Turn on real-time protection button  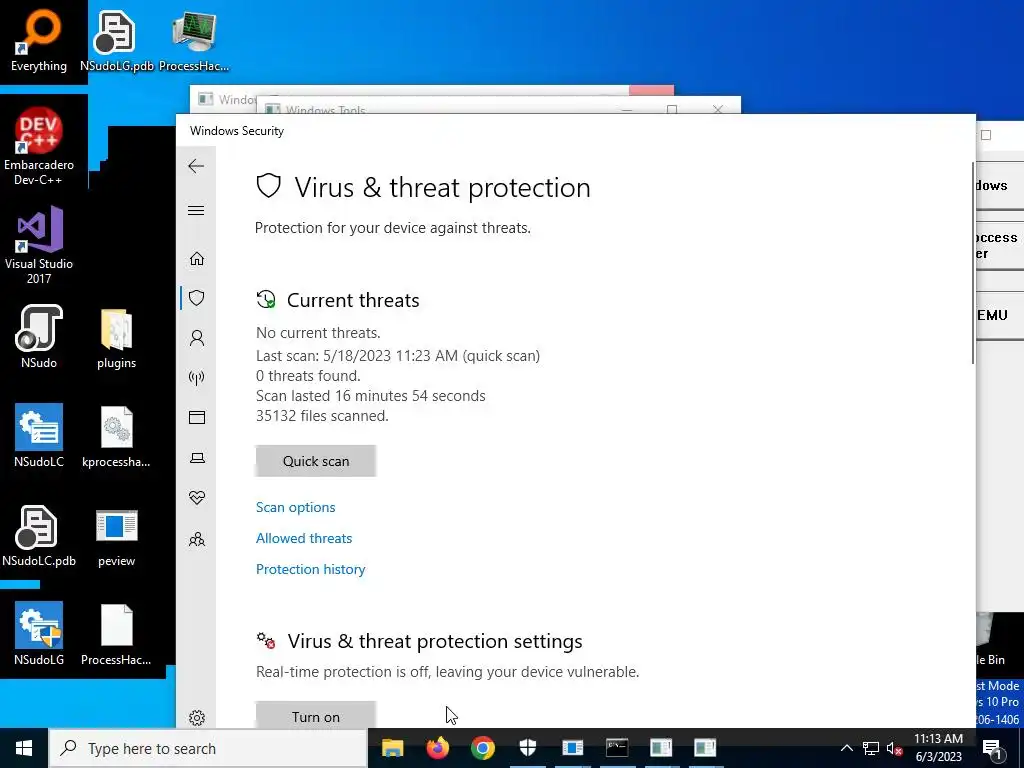tap(315, 716)
